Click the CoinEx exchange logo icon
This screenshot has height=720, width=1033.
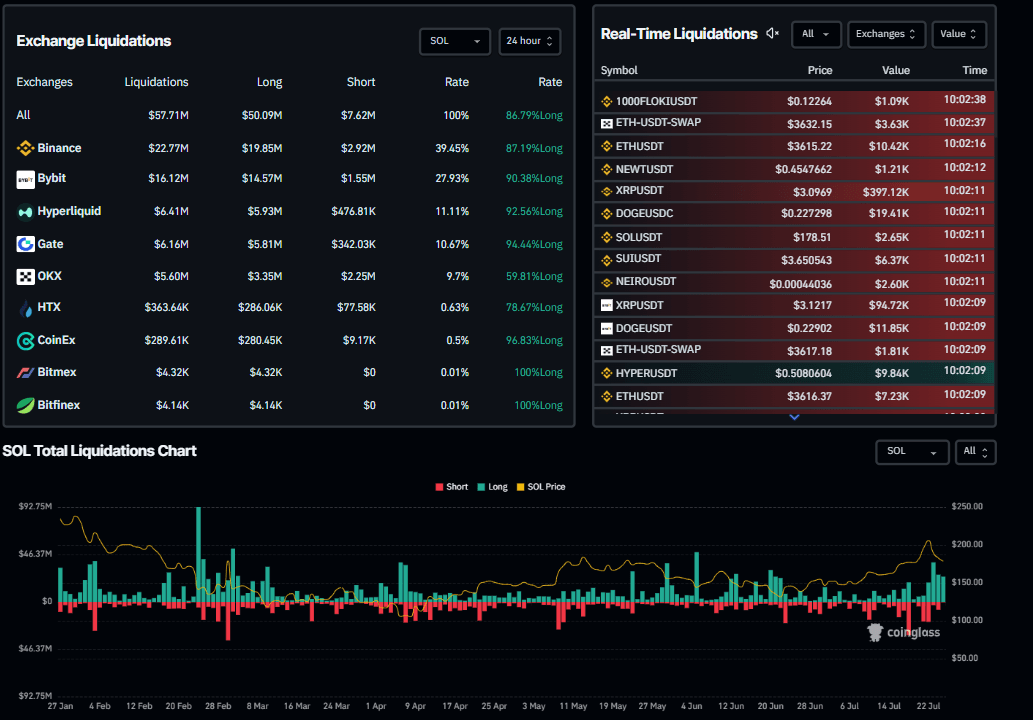pyautogui.click(x=26, y=340)
